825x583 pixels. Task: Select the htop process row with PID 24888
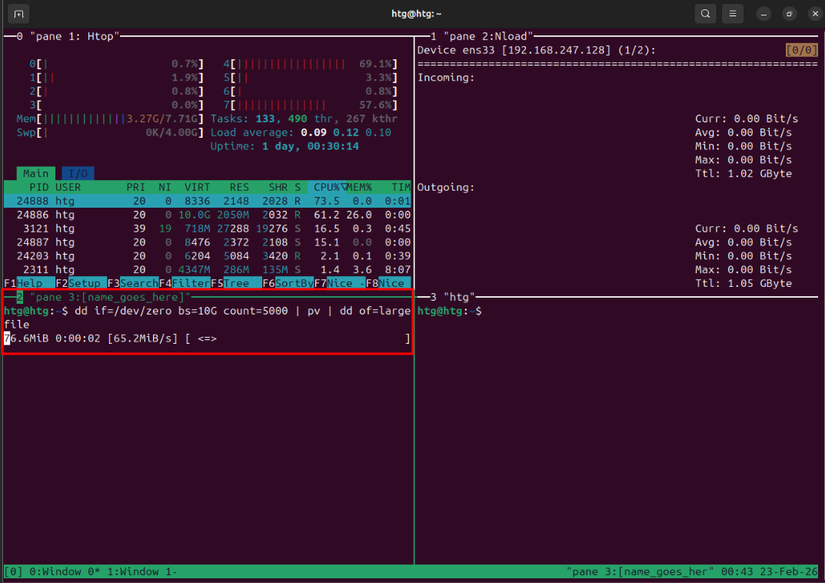150,199
